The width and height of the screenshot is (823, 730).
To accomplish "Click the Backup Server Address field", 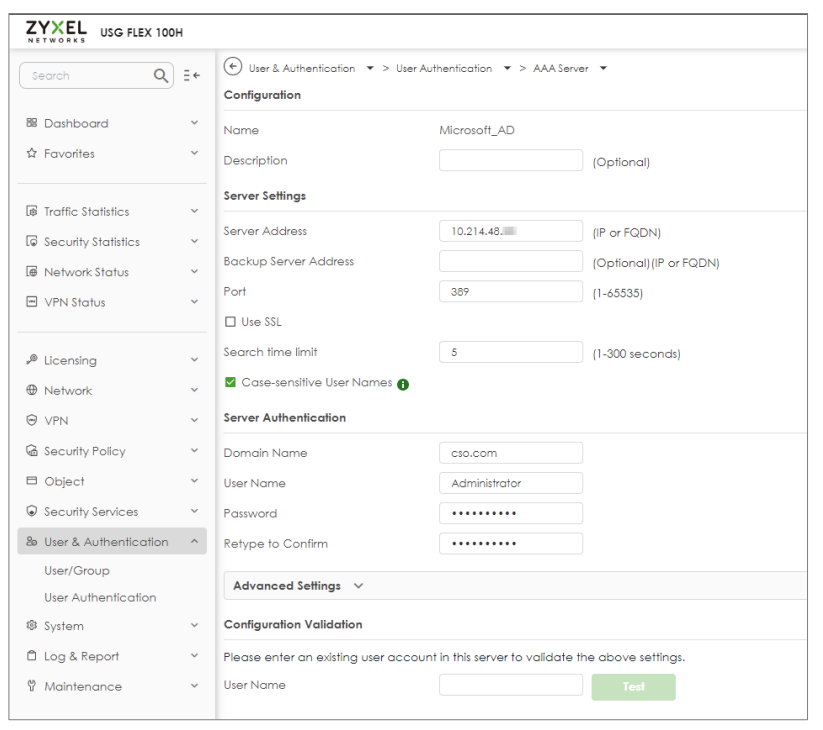I will (511, 261).
